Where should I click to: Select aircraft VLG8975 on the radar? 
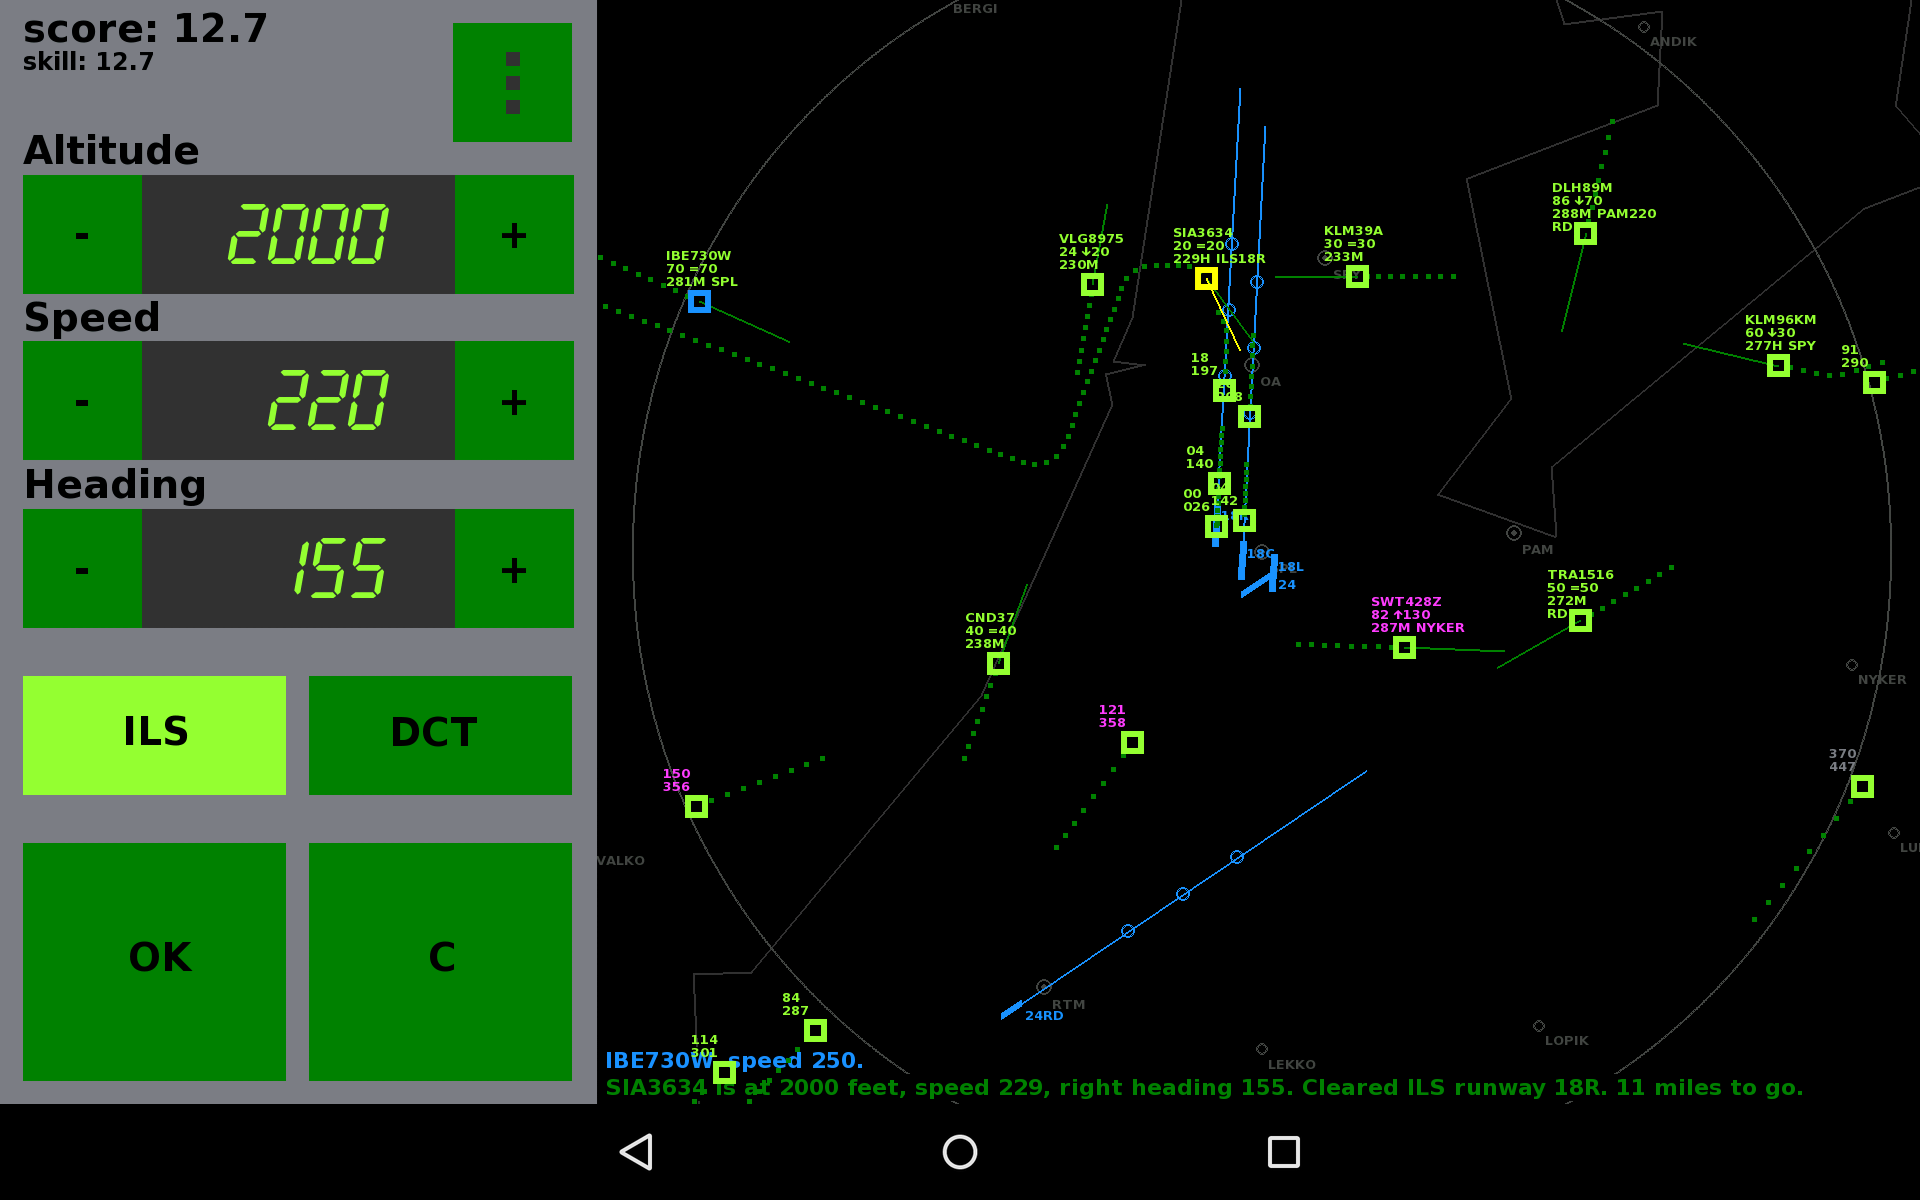pos(1092,285)
